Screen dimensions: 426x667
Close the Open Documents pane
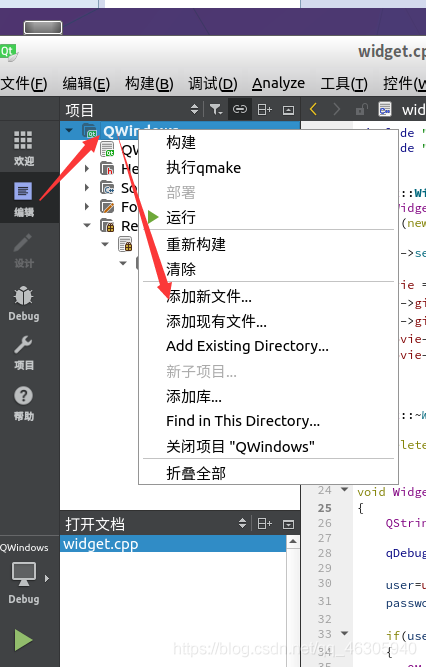pyautogui.click(x=289, y=524)
